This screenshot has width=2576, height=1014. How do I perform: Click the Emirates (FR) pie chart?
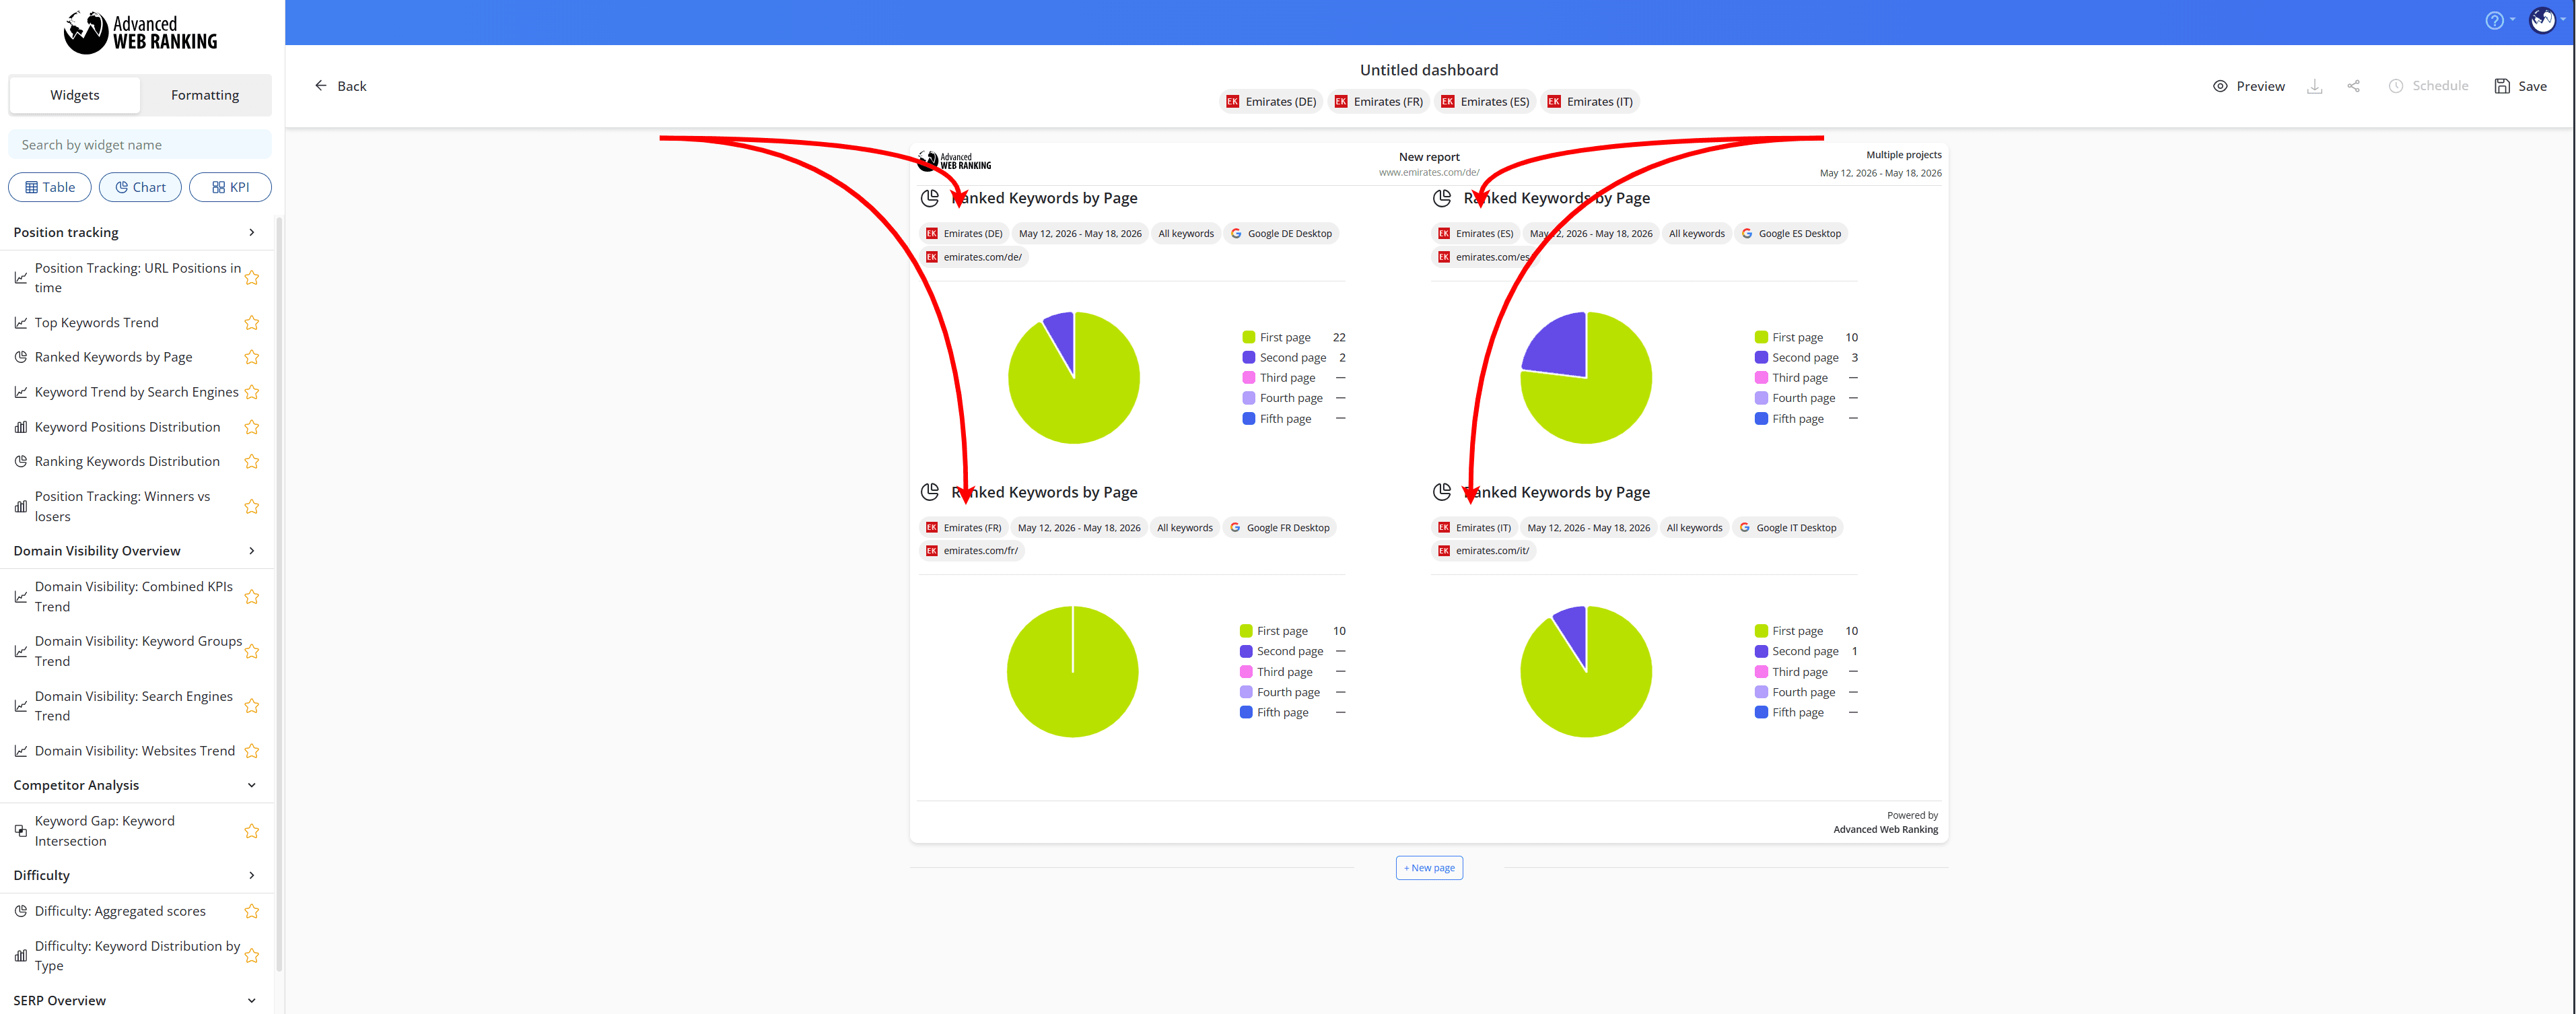click(1073, 671)
